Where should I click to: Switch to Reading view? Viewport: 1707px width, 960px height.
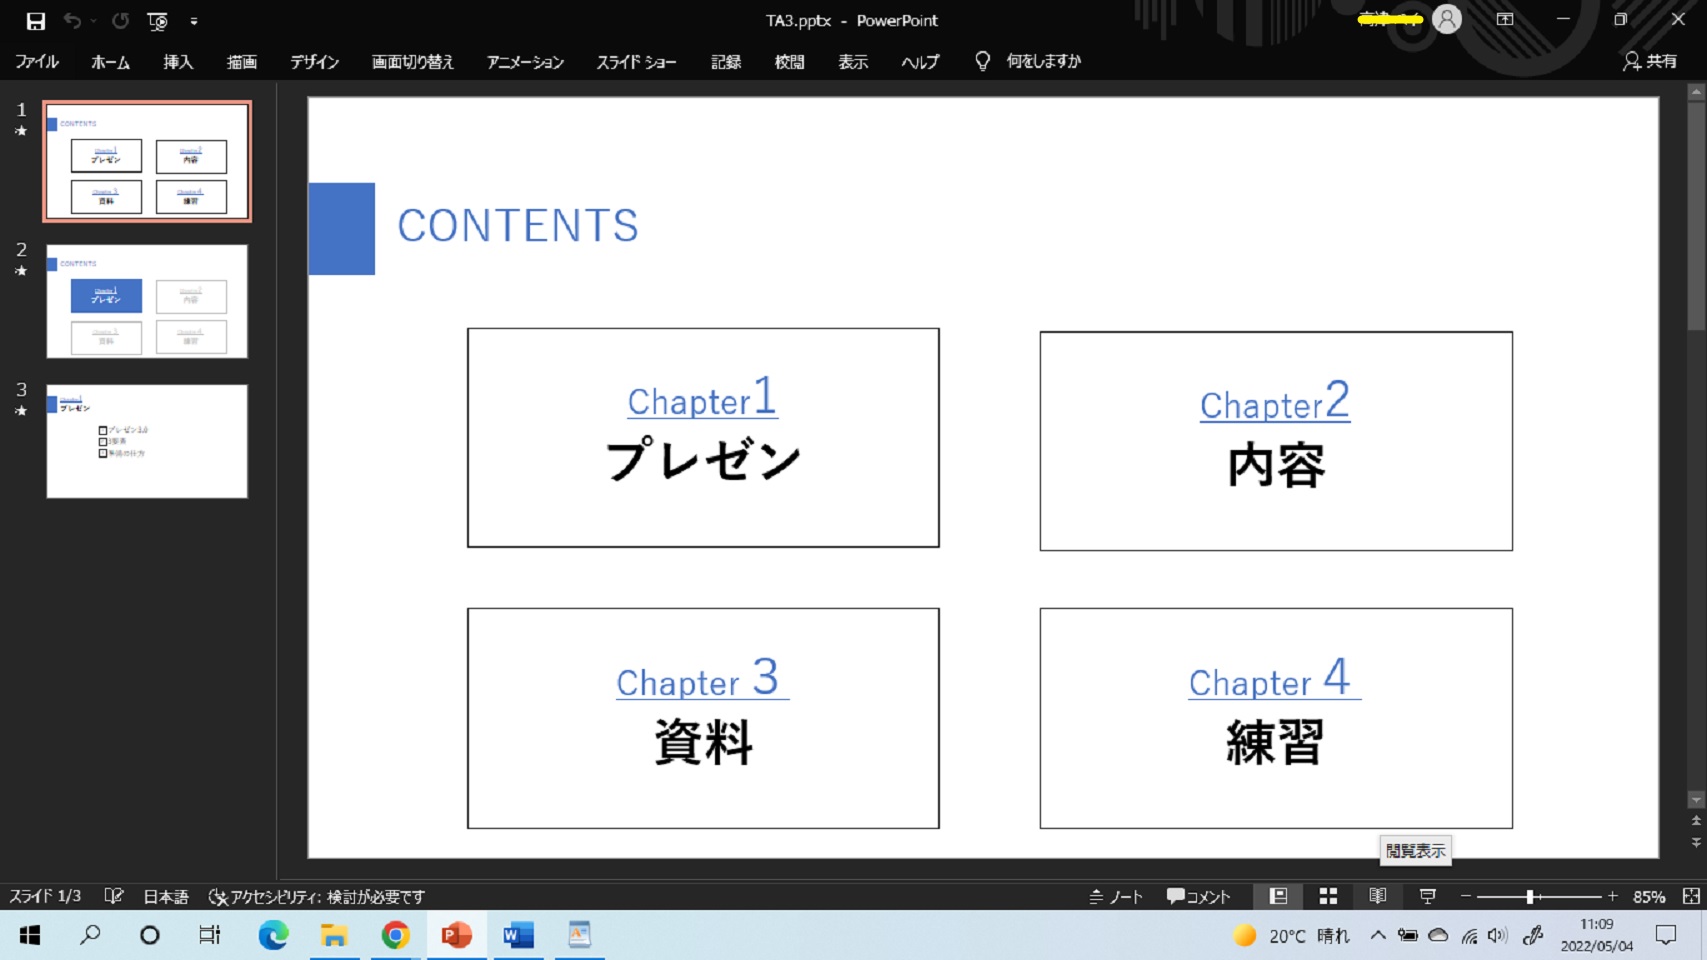(1378, 896)
